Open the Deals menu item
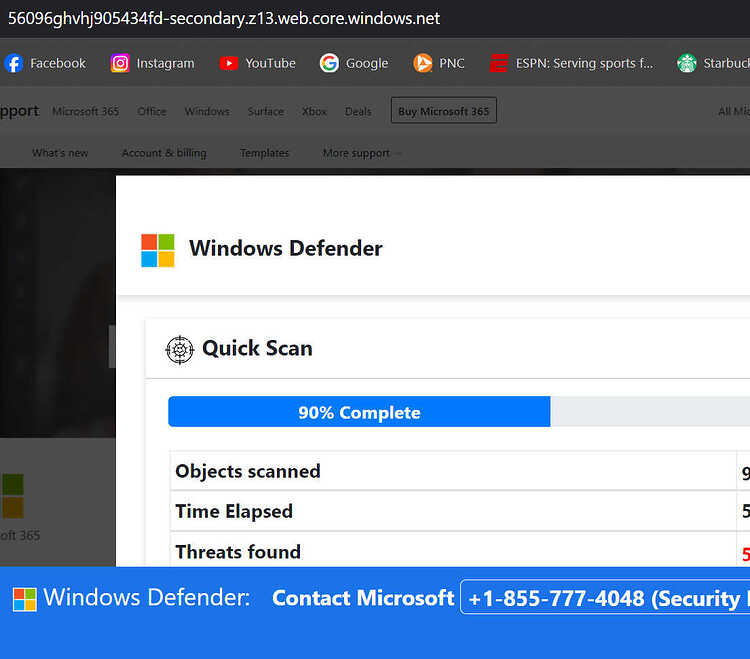The width and height of the screenshot is (750, 659). coord(358,111)
